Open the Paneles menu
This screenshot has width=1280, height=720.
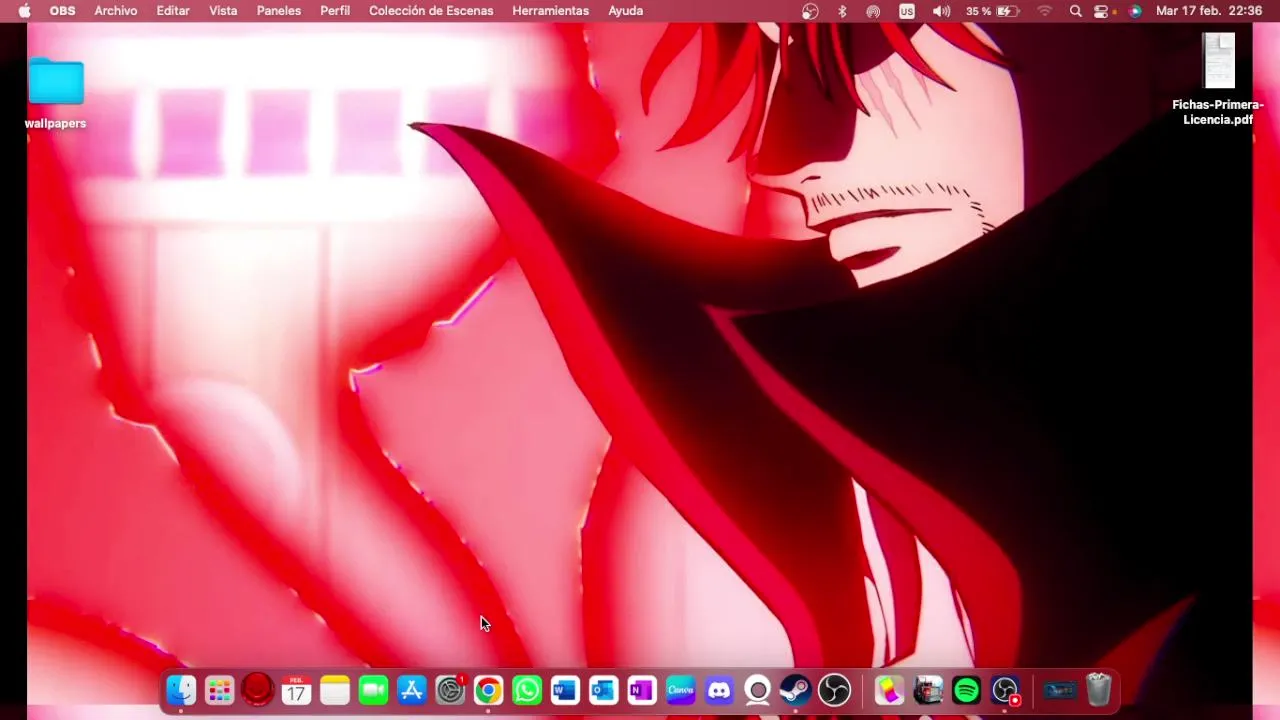279,11
